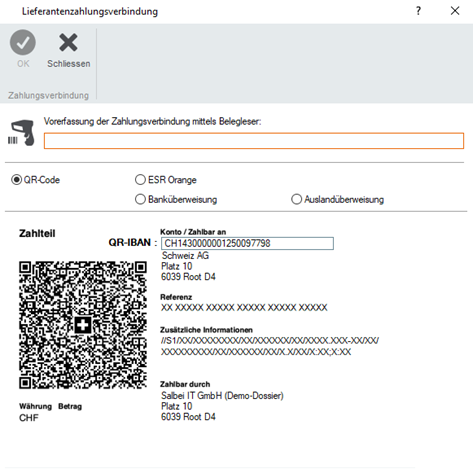Click the Referenz label
This screenshot has height=469, width=473.
pos(176,297)
